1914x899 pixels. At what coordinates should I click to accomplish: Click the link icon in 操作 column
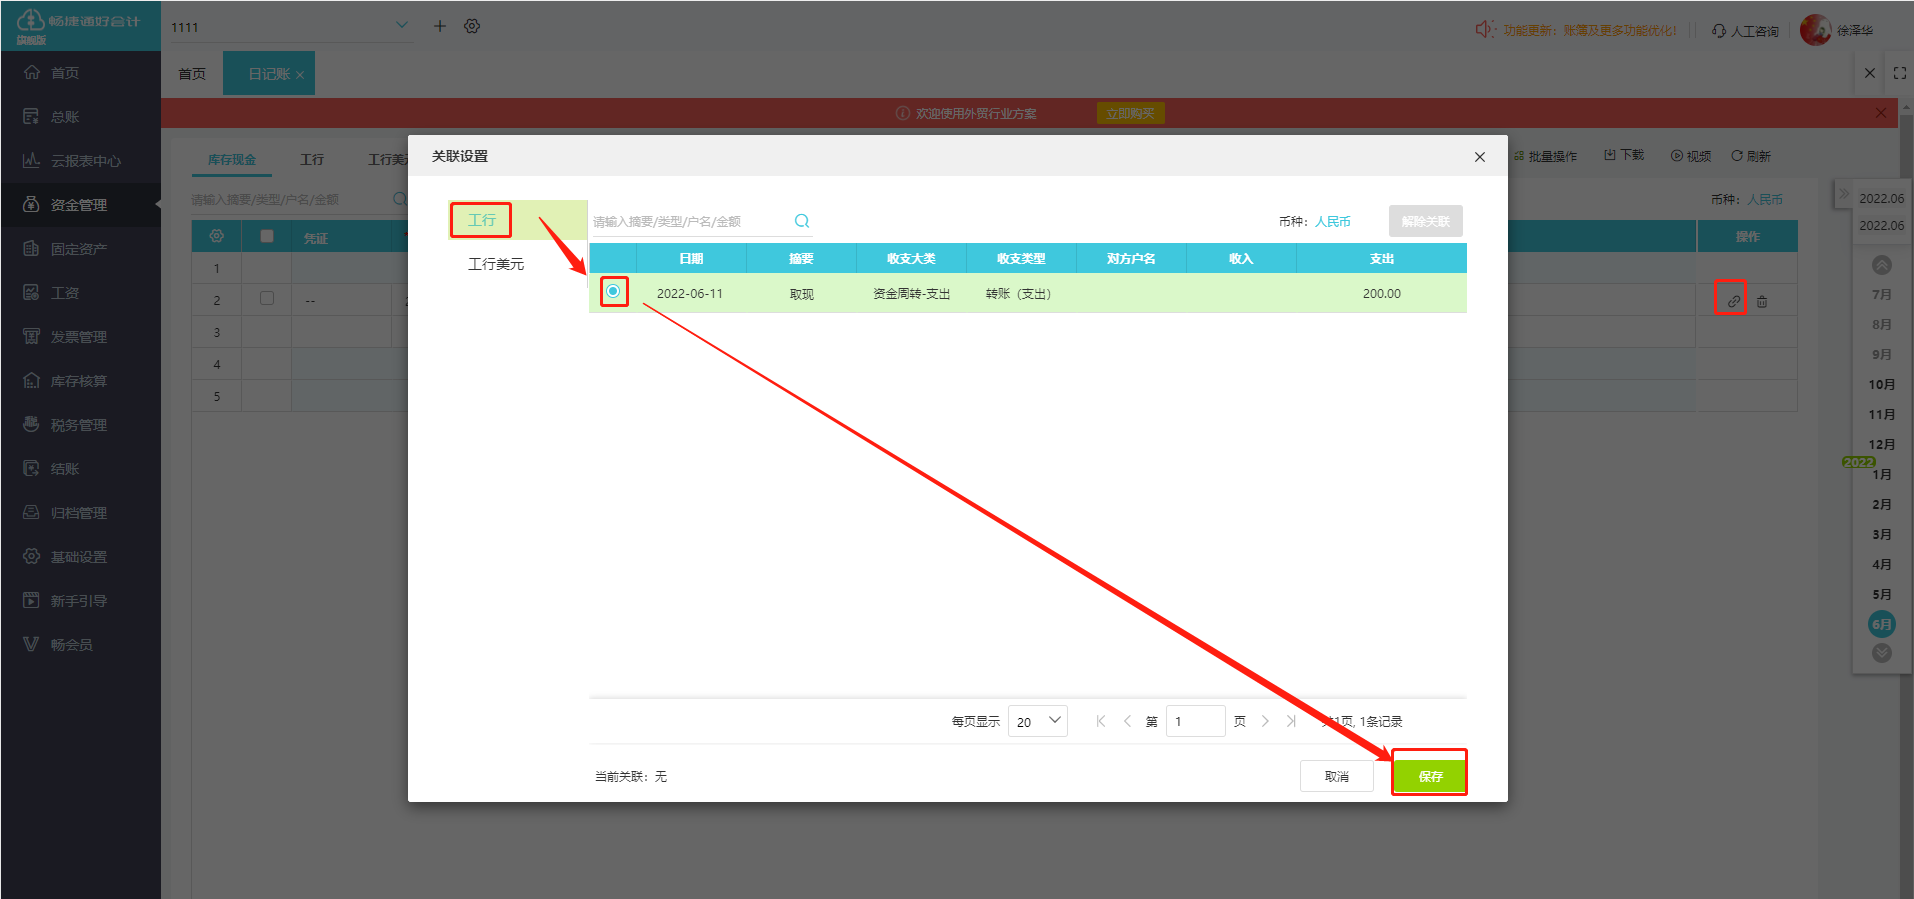[1733, 301]
